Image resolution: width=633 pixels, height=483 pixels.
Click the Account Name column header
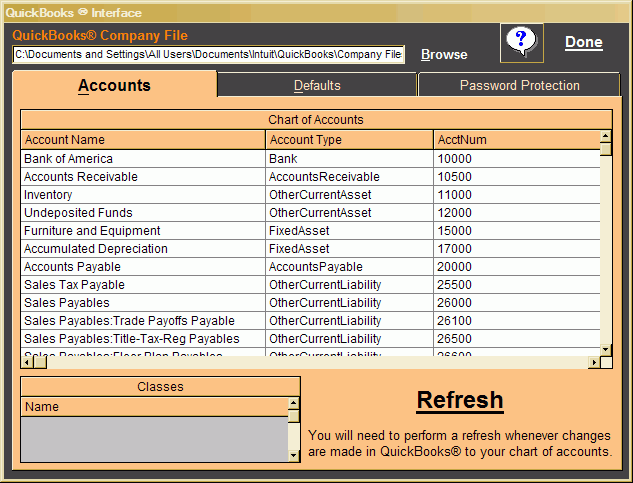point(143,140)
